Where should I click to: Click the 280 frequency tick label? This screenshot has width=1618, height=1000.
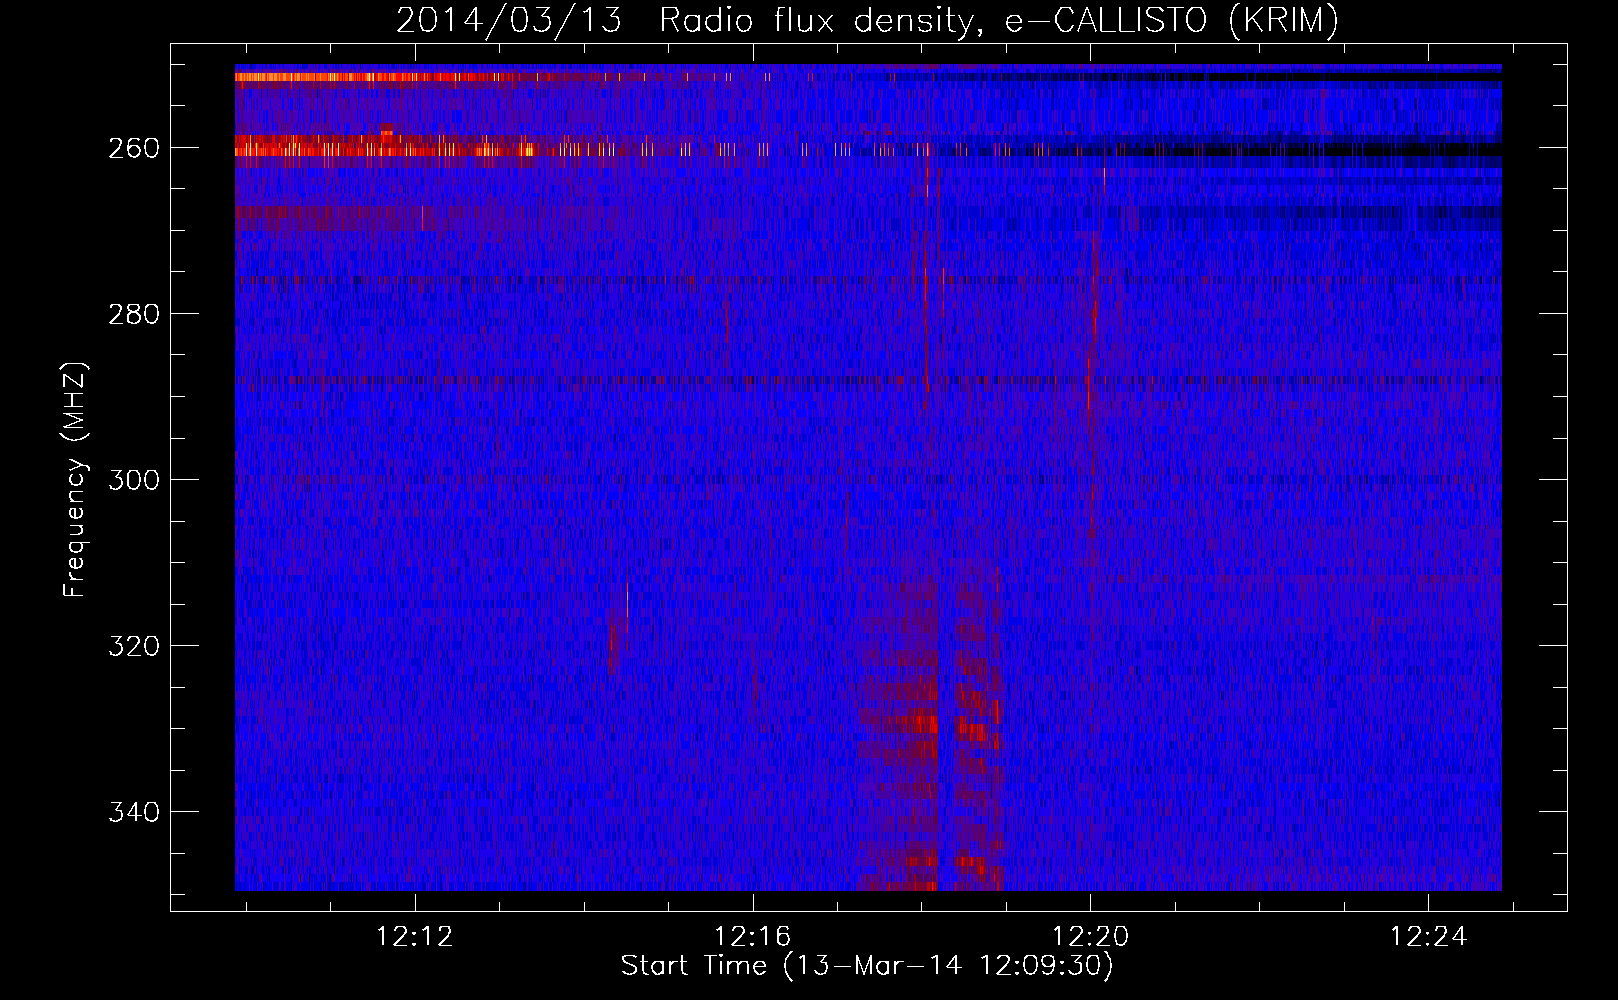click(133, 314)
